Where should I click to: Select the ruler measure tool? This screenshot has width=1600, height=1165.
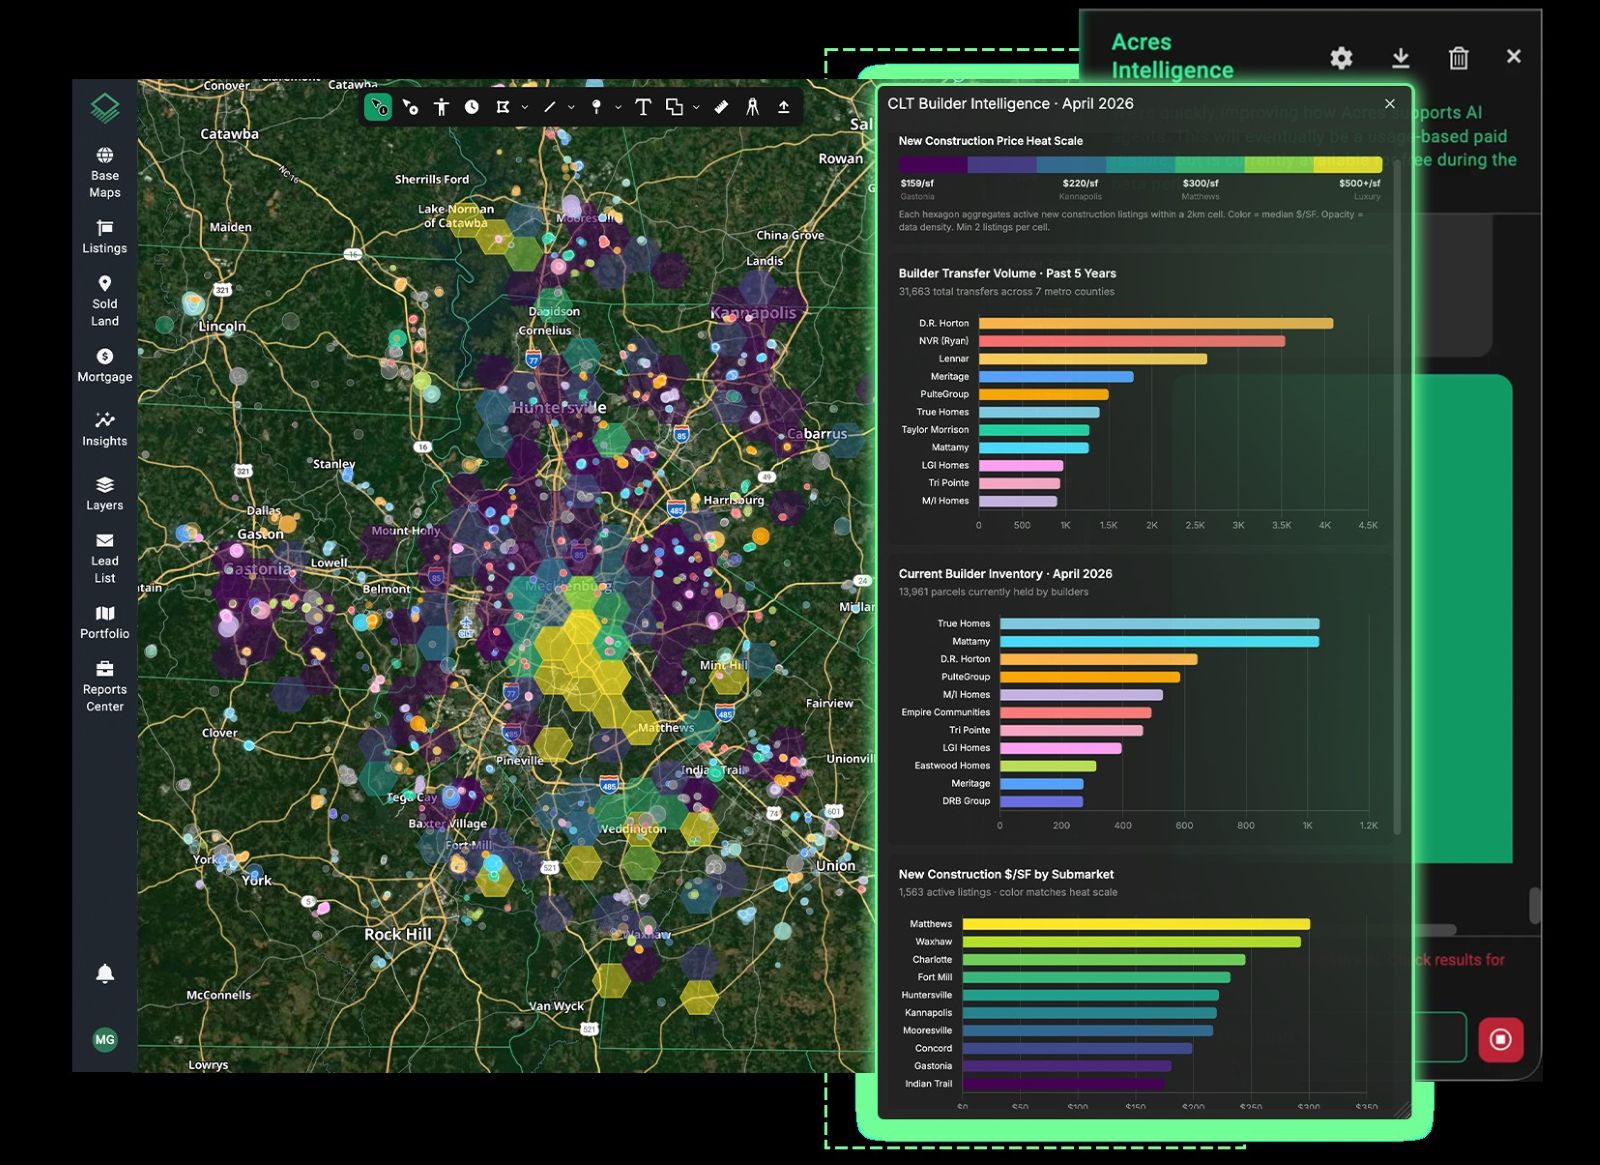click(x=721, y=107)
